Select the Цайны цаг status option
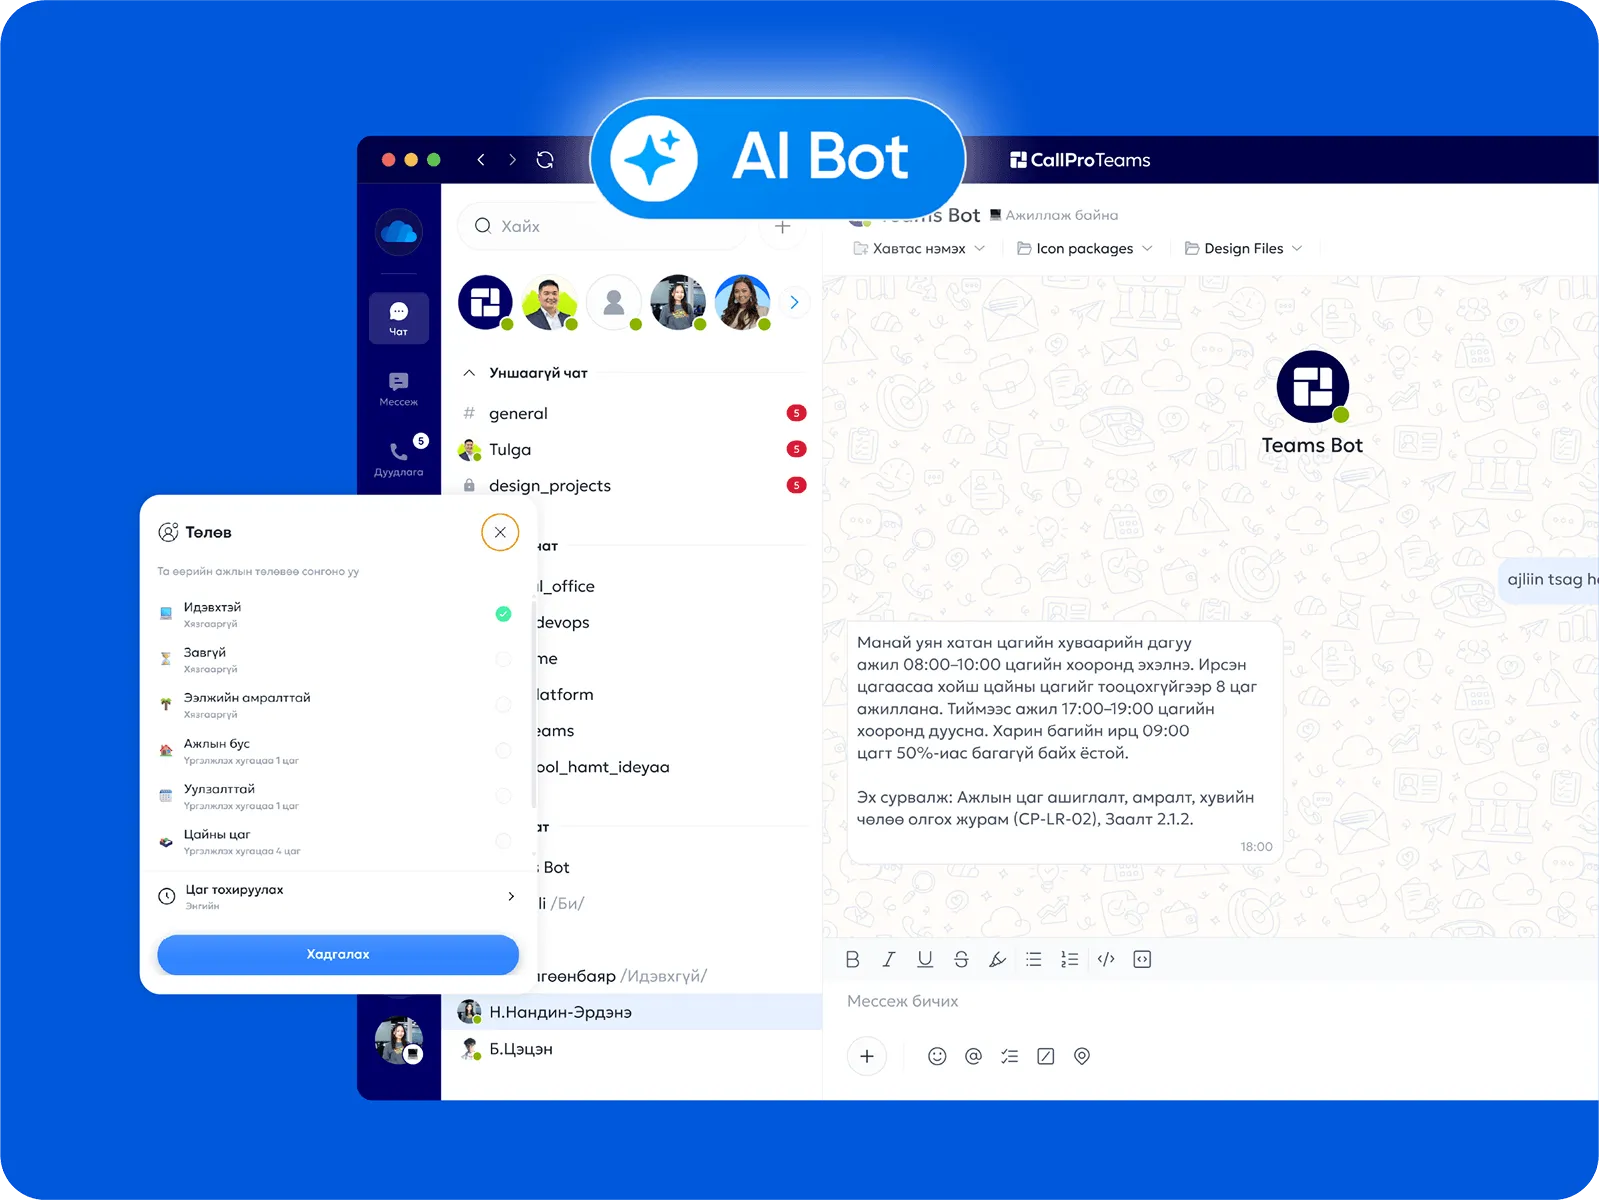 click(336, 841)
